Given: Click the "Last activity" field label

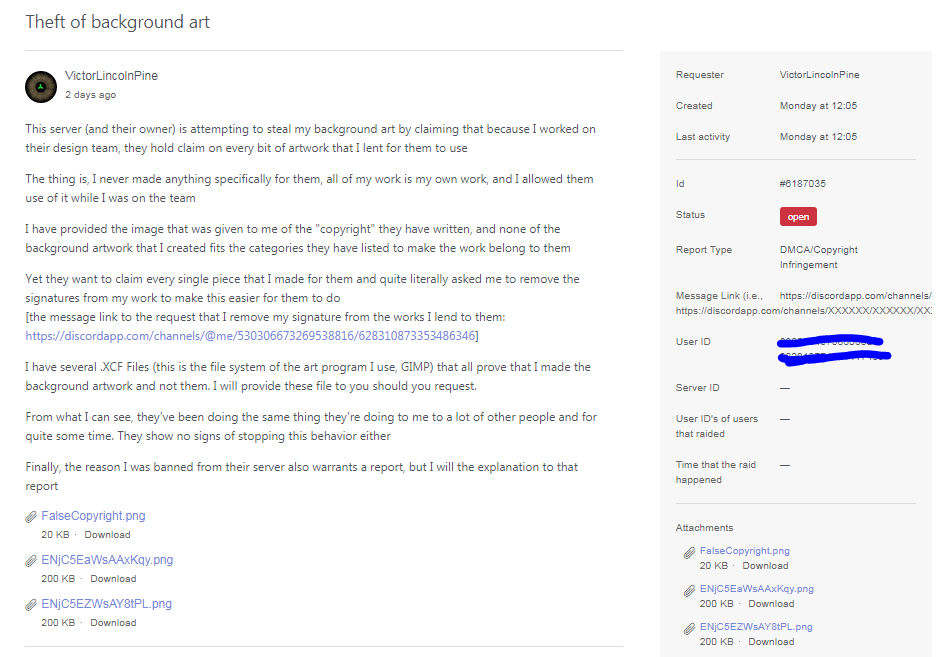Looking at the screenshot, I should [703, 137].
